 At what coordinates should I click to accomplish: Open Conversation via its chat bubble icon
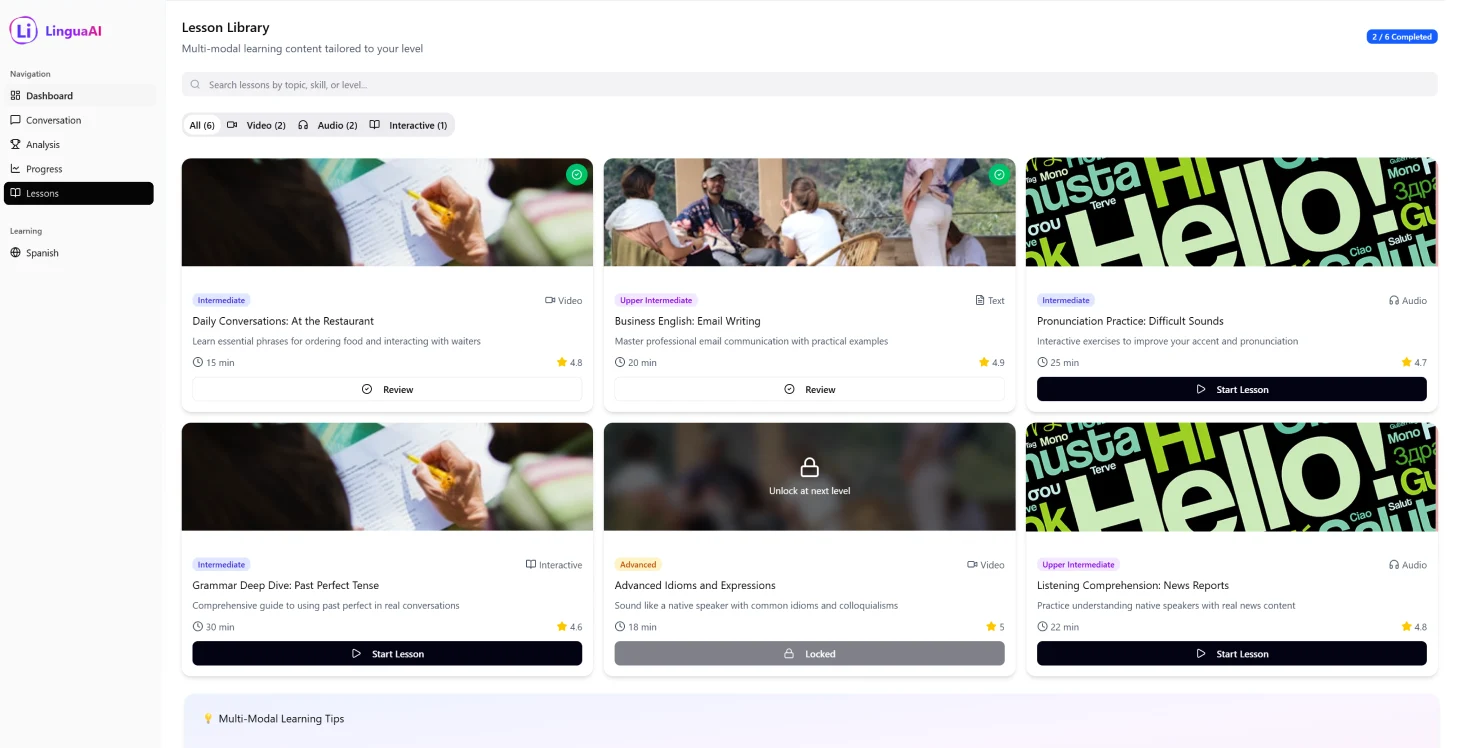14,120
